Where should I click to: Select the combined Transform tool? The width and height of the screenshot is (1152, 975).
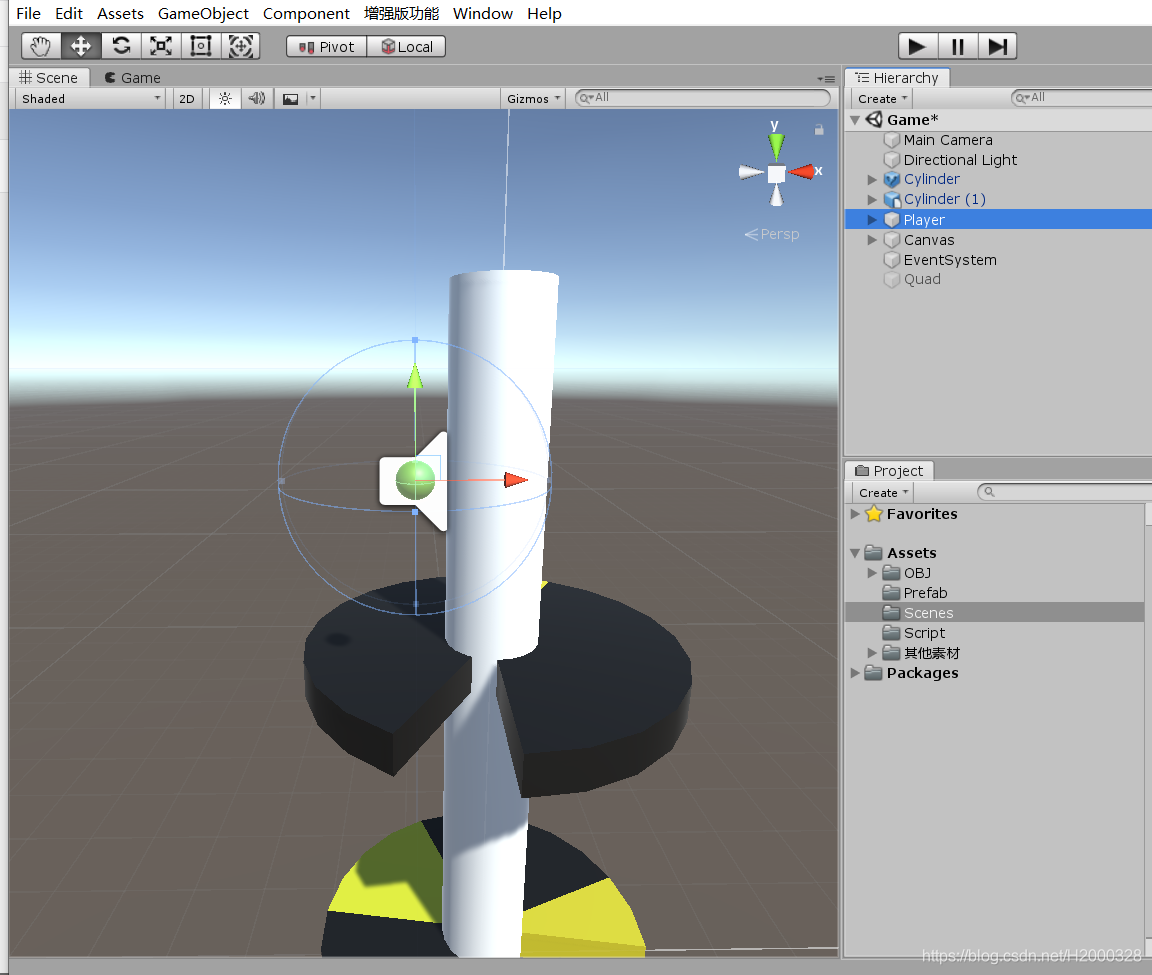(240, 46)
